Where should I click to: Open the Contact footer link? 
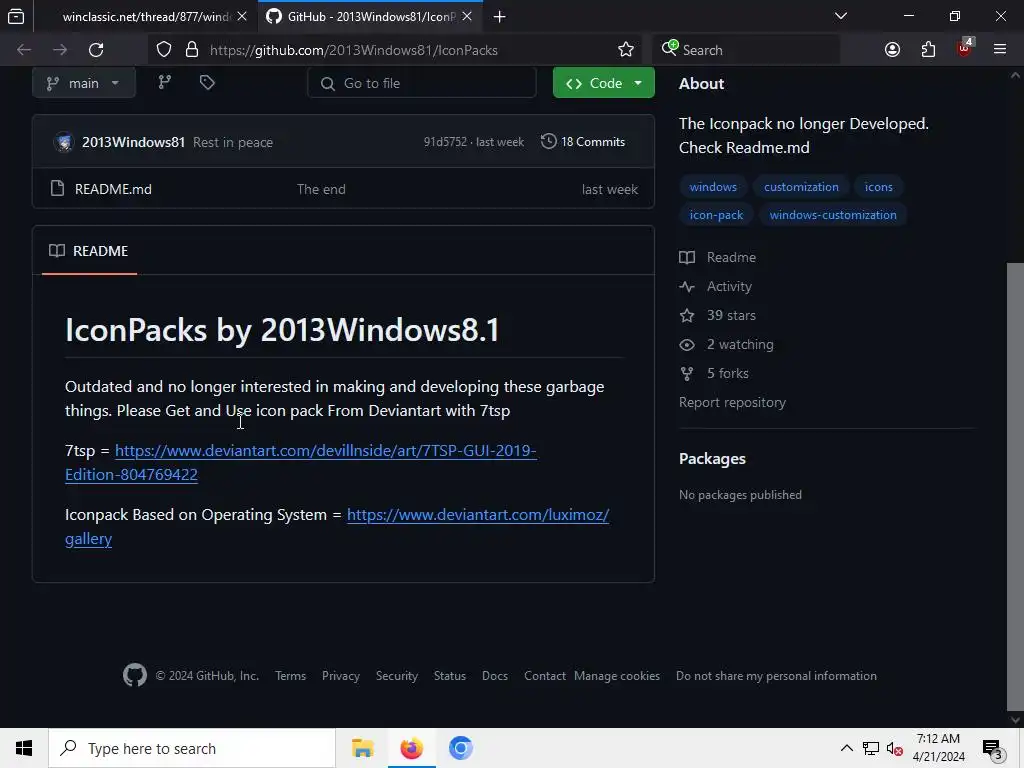545,676
